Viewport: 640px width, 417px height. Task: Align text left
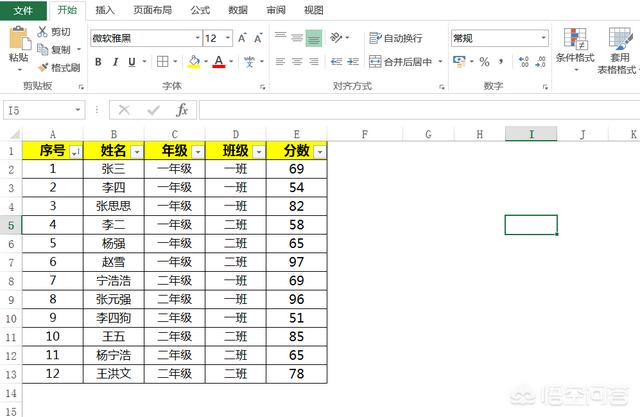tap(280, 62)
